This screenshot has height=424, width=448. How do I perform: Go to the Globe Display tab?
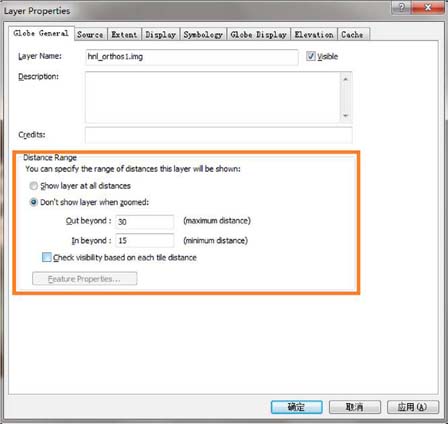[259, 34]
